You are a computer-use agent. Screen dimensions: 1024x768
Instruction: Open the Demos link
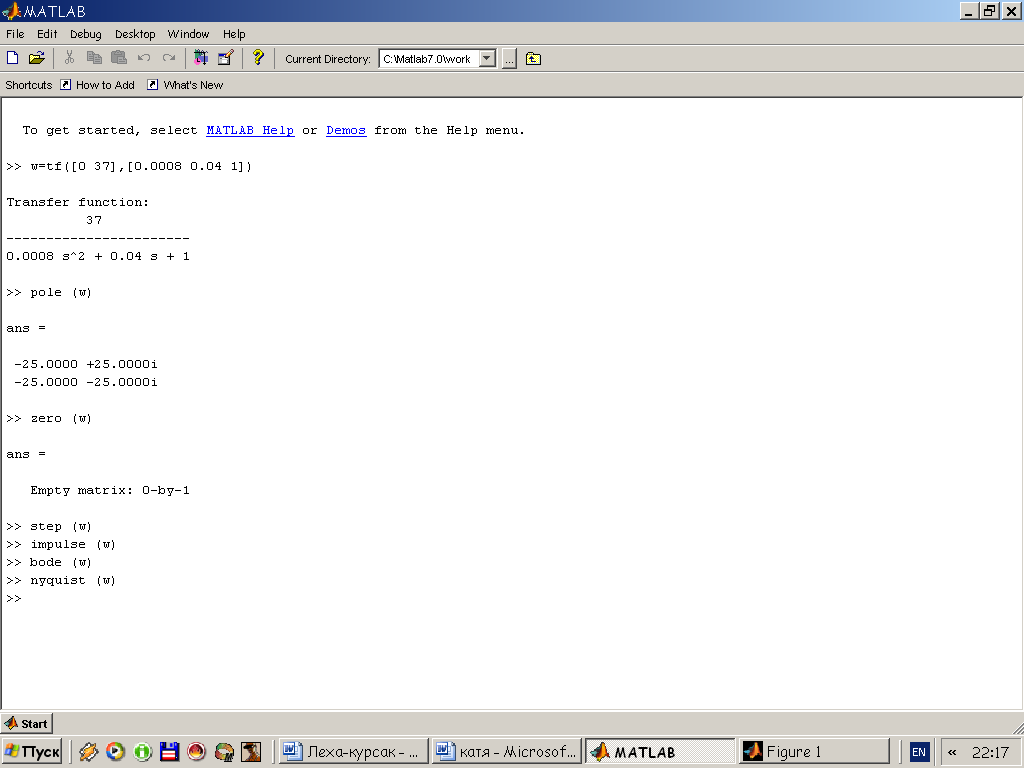tap(346, 130)
